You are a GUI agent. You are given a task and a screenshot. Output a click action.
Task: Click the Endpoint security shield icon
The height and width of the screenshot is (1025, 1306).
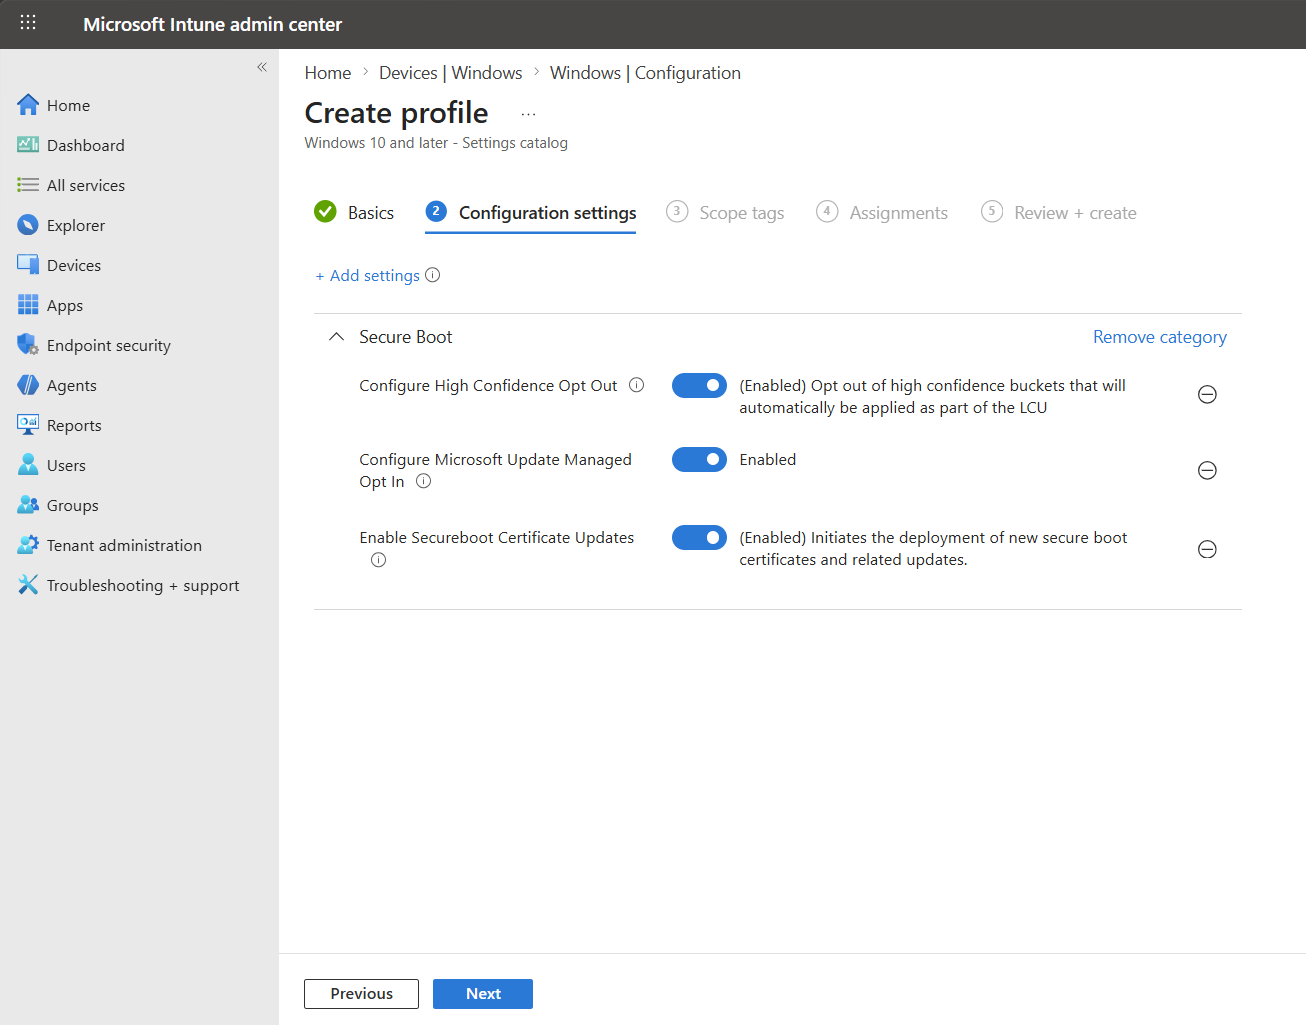pos(28,345)
